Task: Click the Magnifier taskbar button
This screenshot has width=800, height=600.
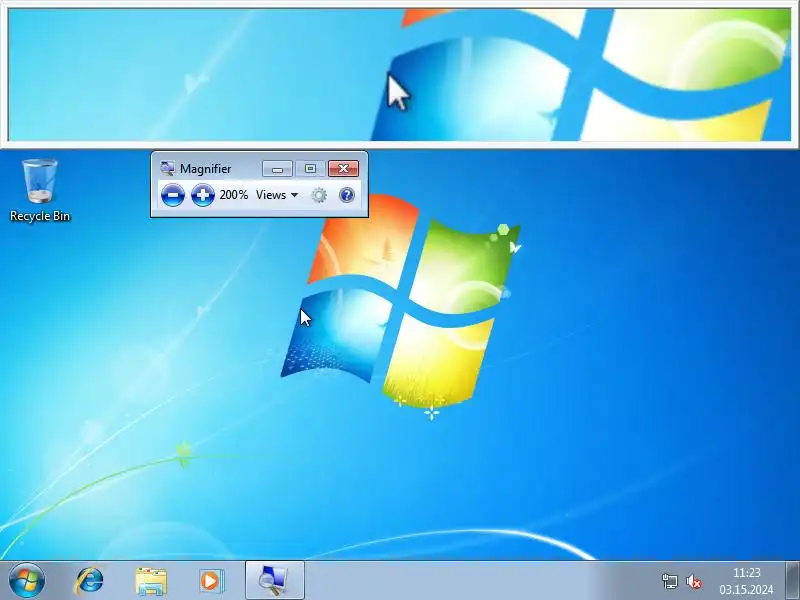Action: 274,580
